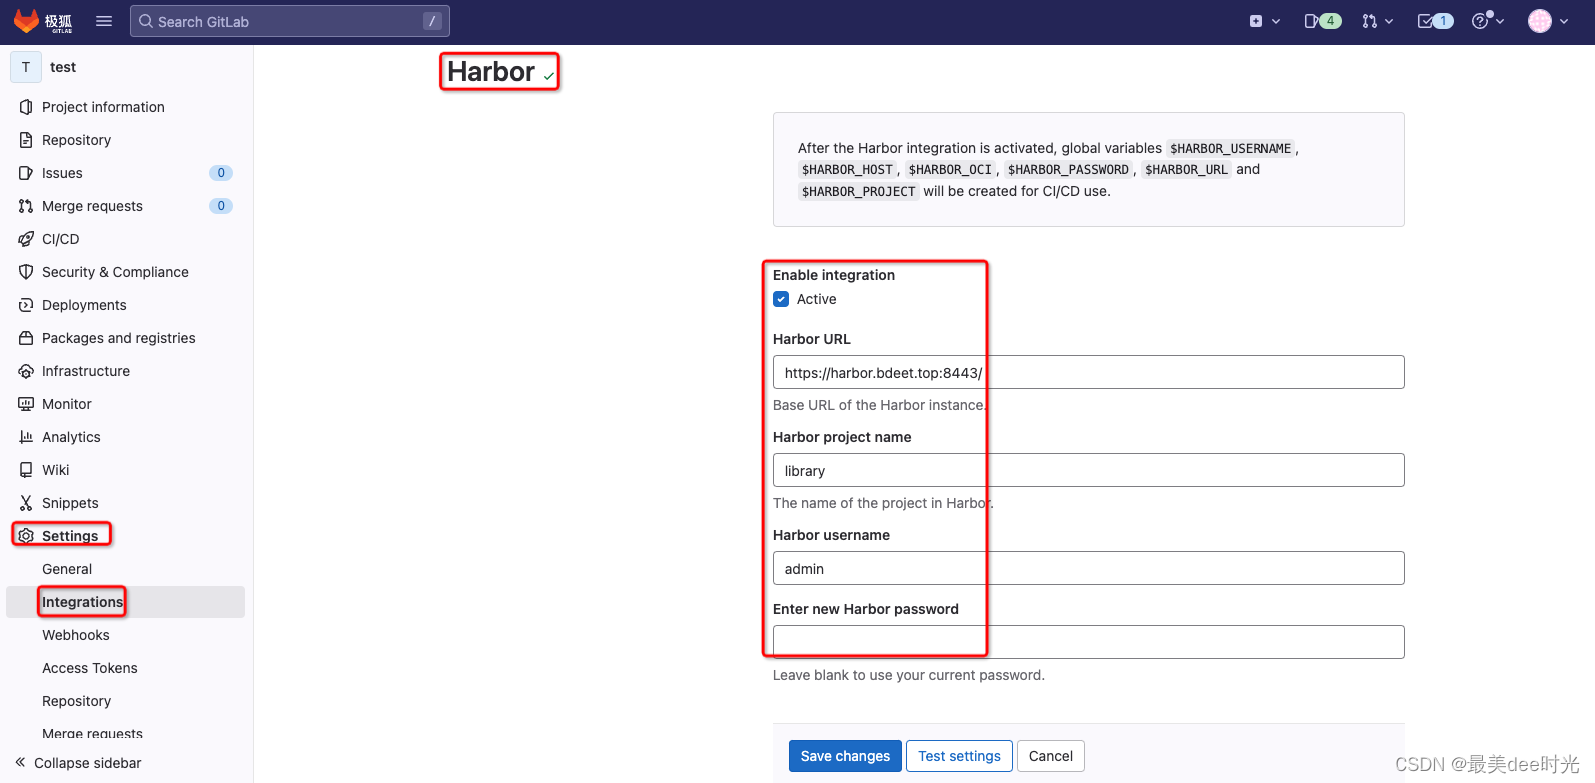Image resolution: width=1595 pixels, height=783 pixels.
Task: Focus the Search GitLab box
Action: 290,21
